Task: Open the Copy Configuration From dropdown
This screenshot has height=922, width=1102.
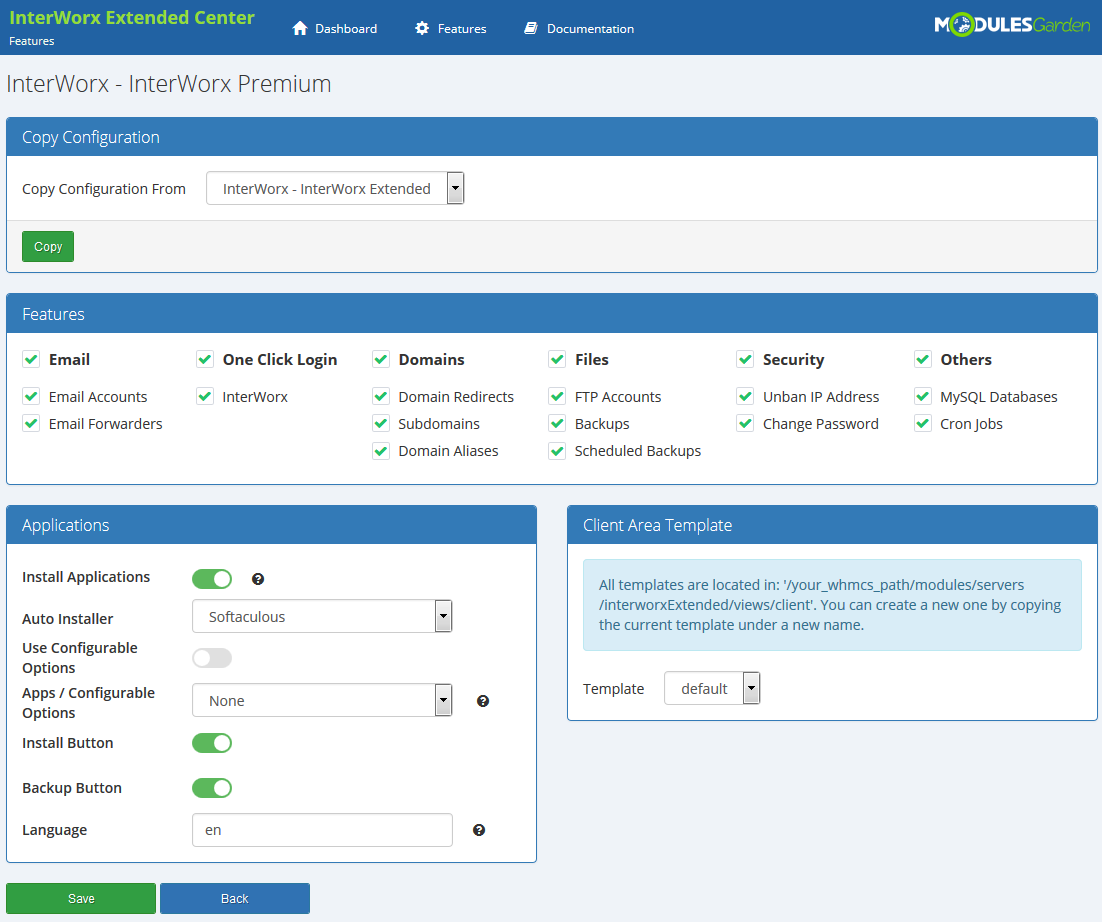Action: [x=335, y=188]
